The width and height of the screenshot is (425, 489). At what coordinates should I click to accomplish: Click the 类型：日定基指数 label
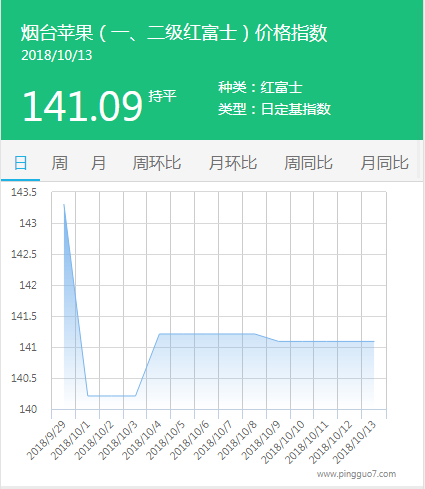click(x=274, y=109)
